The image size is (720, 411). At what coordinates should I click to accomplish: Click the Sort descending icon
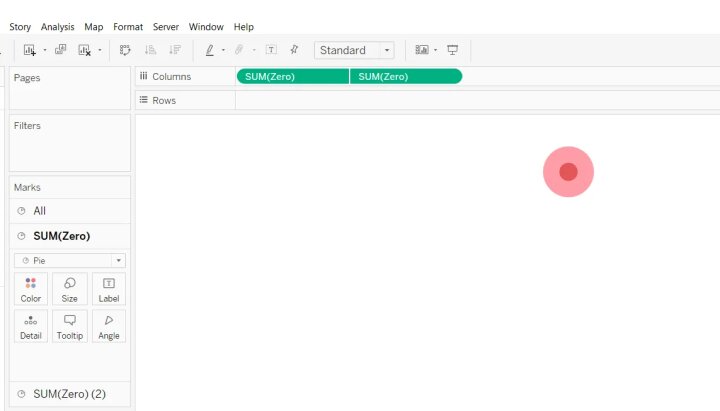[175, 50]
